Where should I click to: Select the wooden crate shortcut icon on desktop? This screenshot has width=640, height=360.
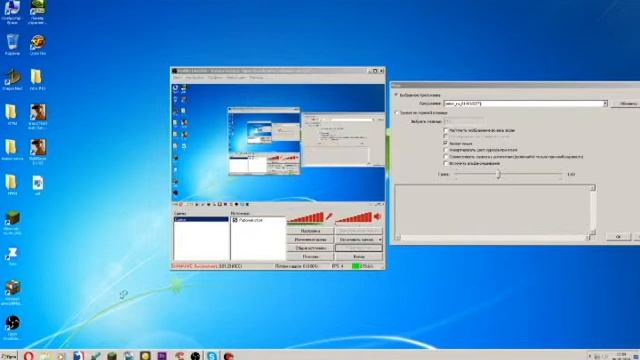tap(13, 288)
